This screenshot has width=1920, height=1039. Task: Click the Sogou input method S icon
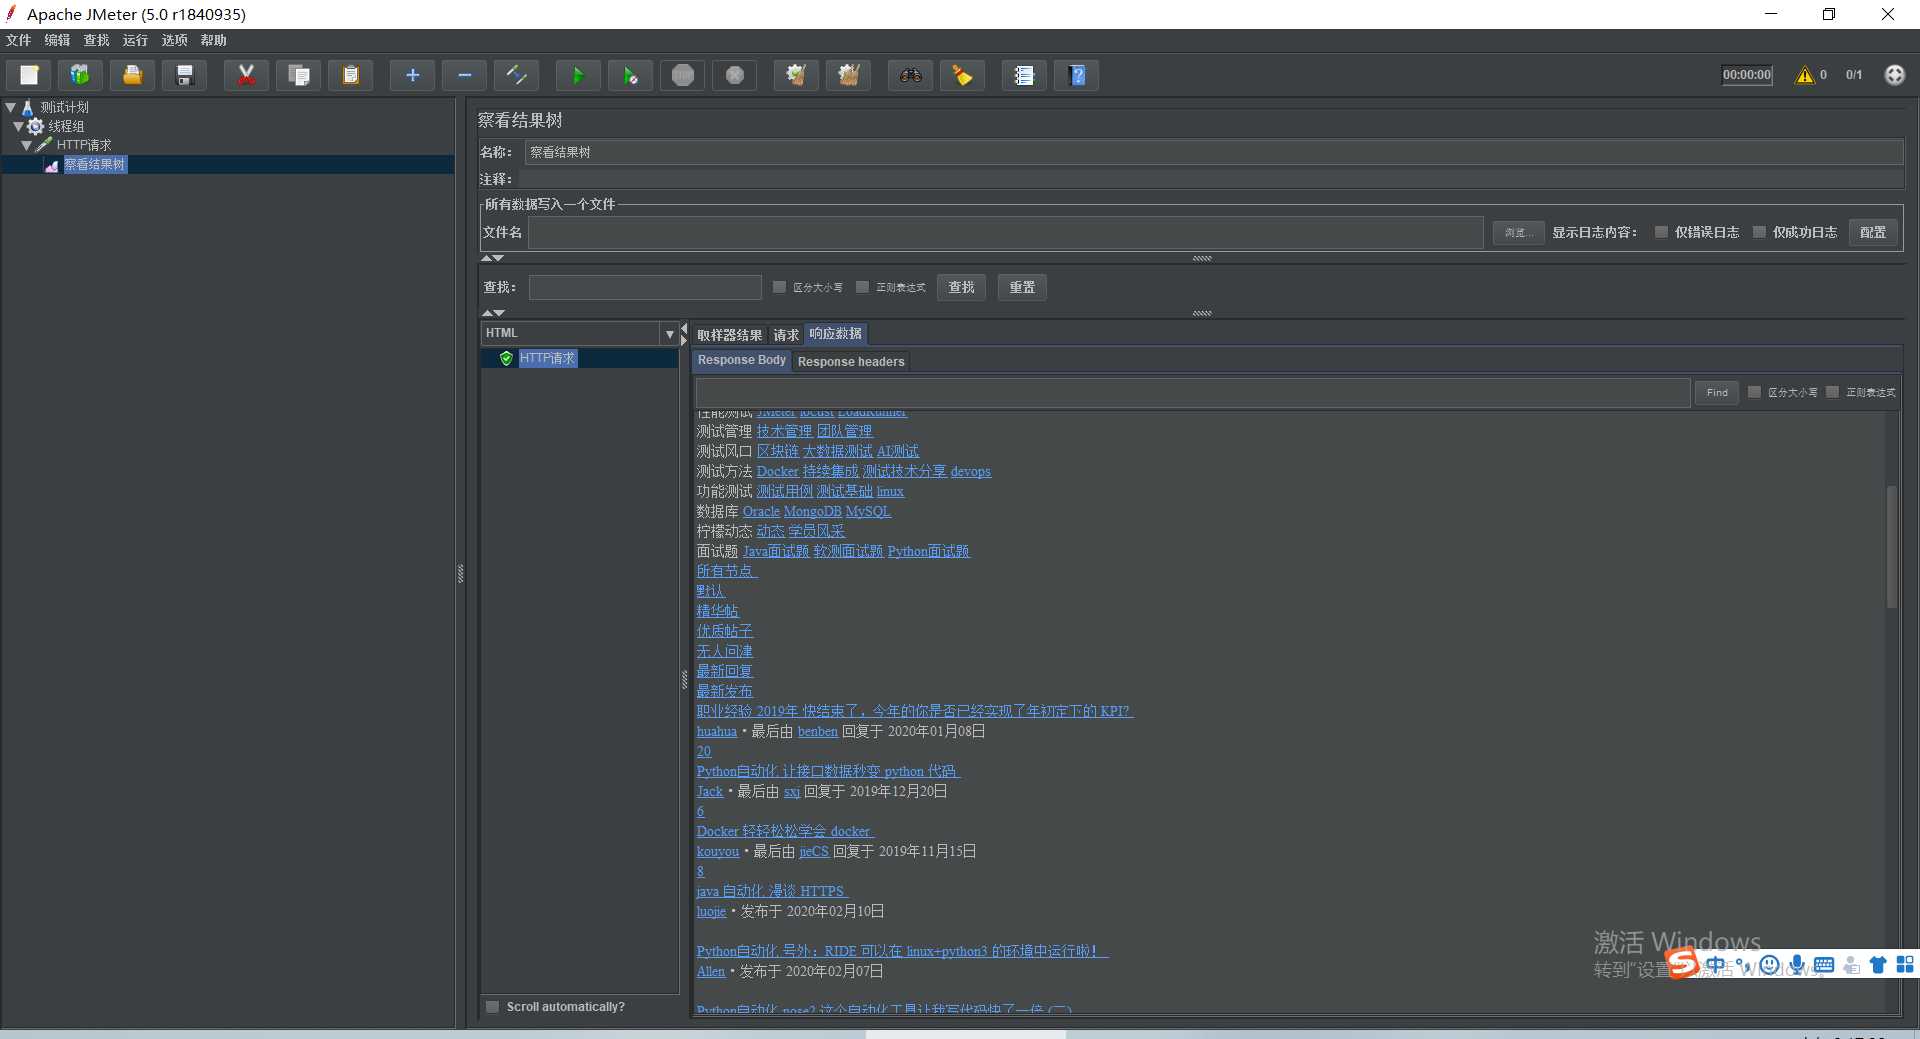click(1683, 963)
